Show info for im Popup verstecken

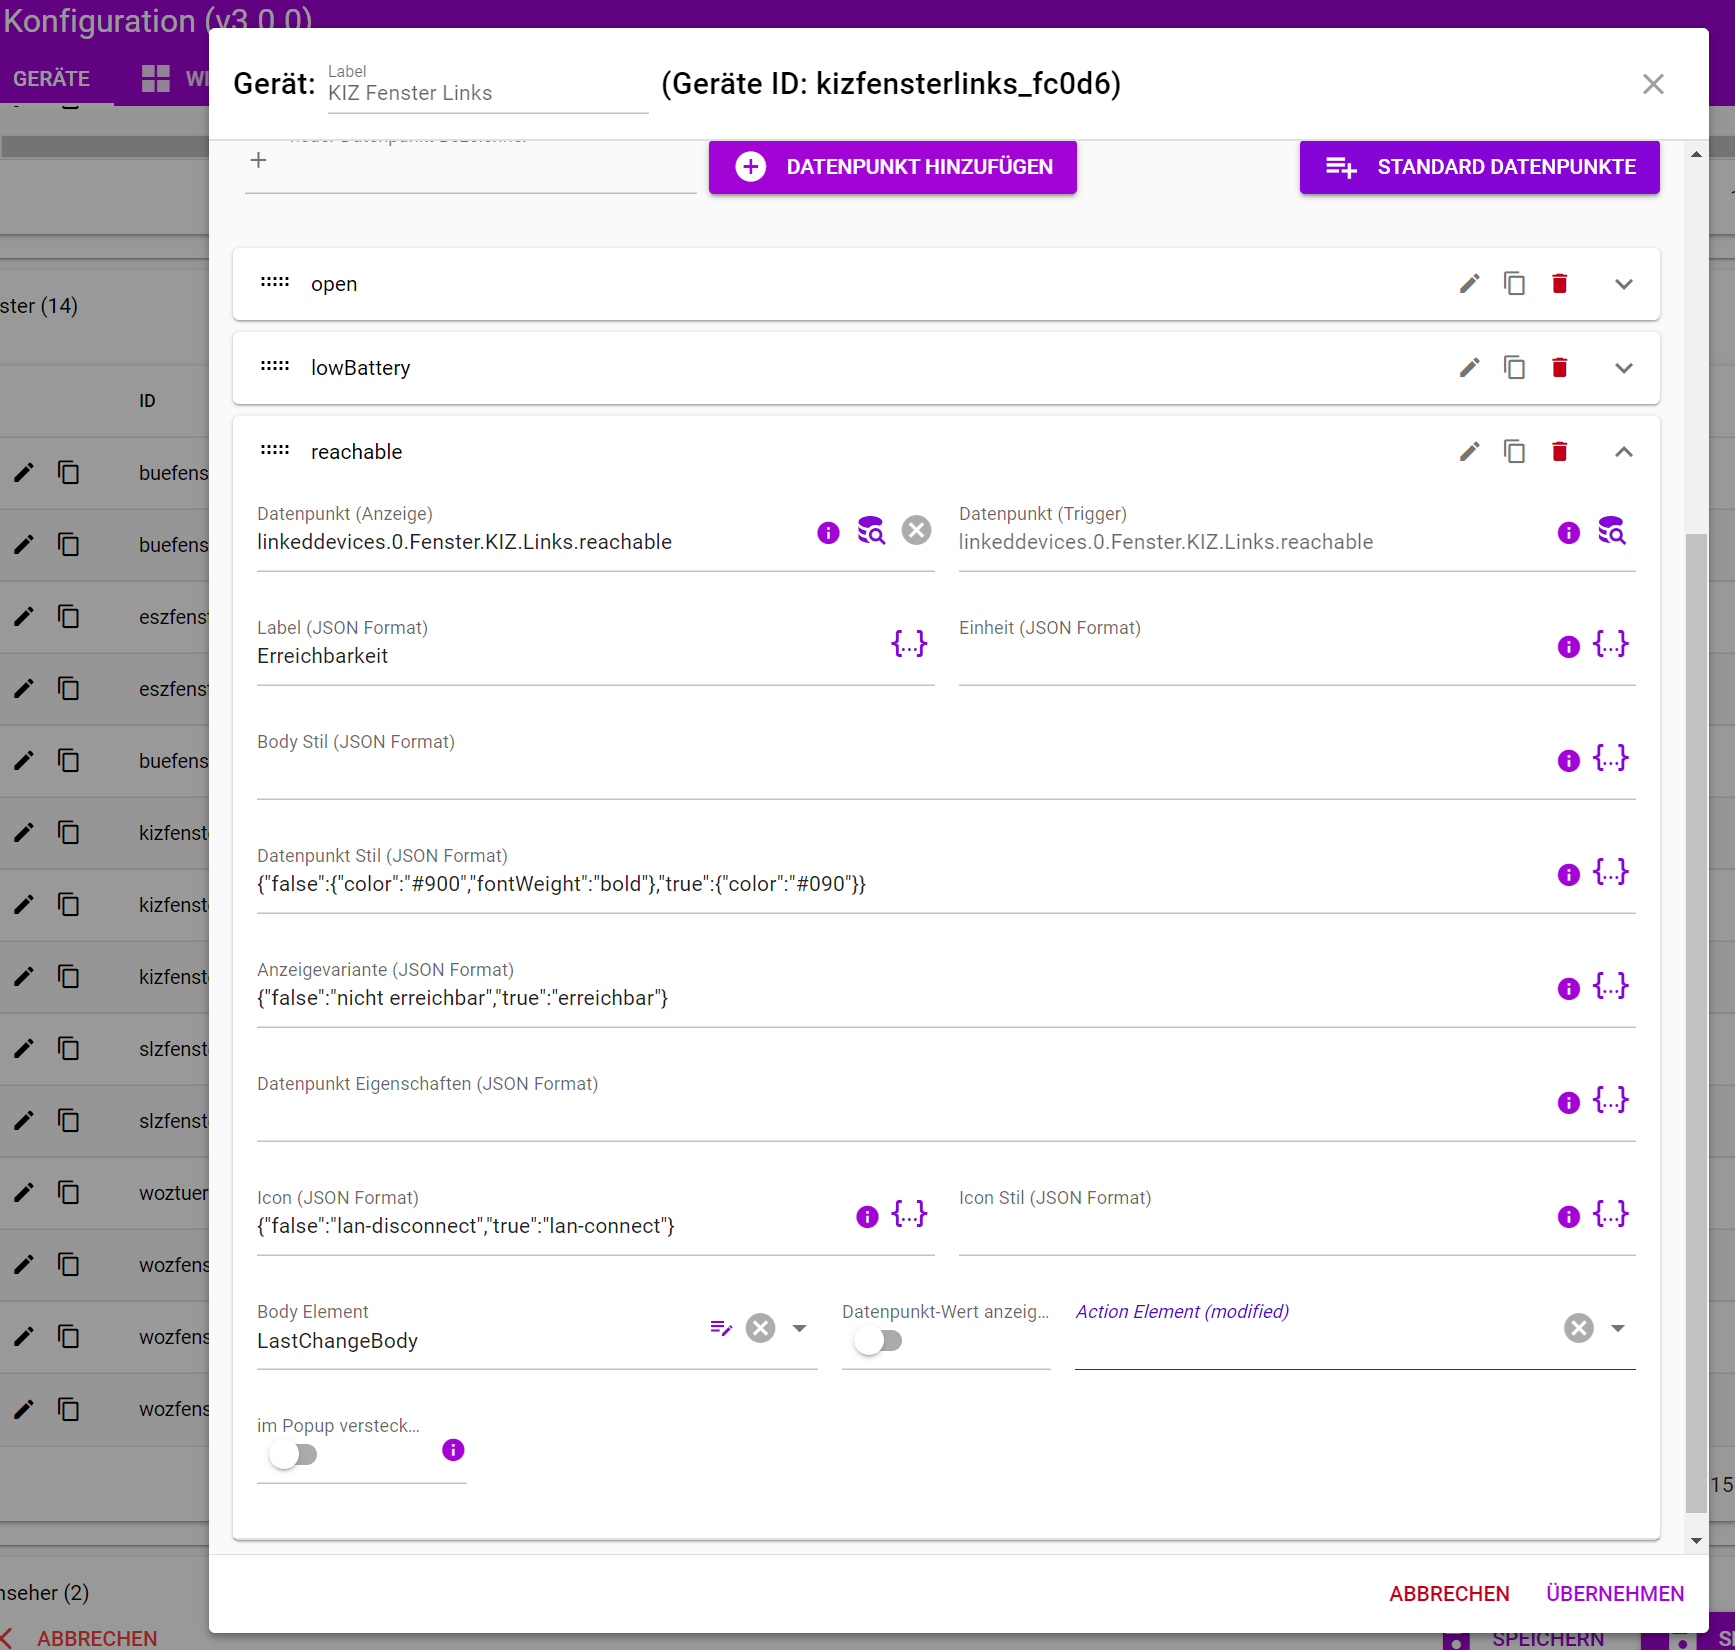click(x=453, y=1450)
